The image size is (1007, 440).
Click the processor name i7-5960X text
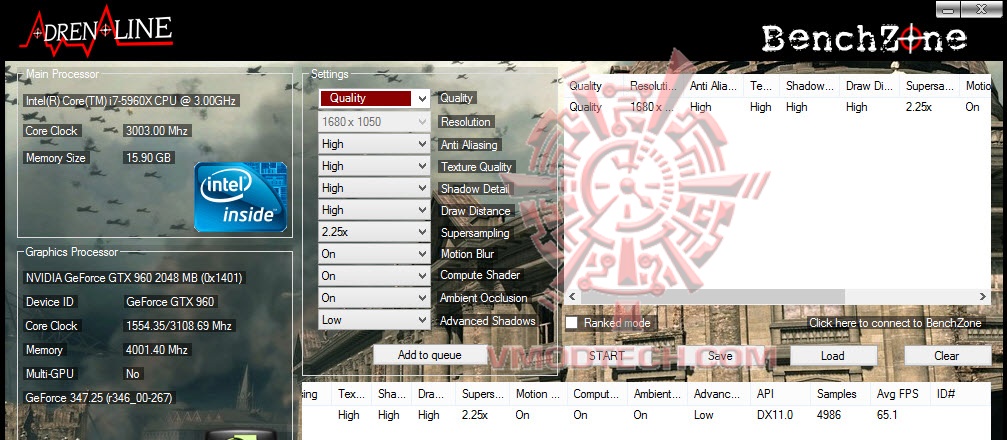131,101
